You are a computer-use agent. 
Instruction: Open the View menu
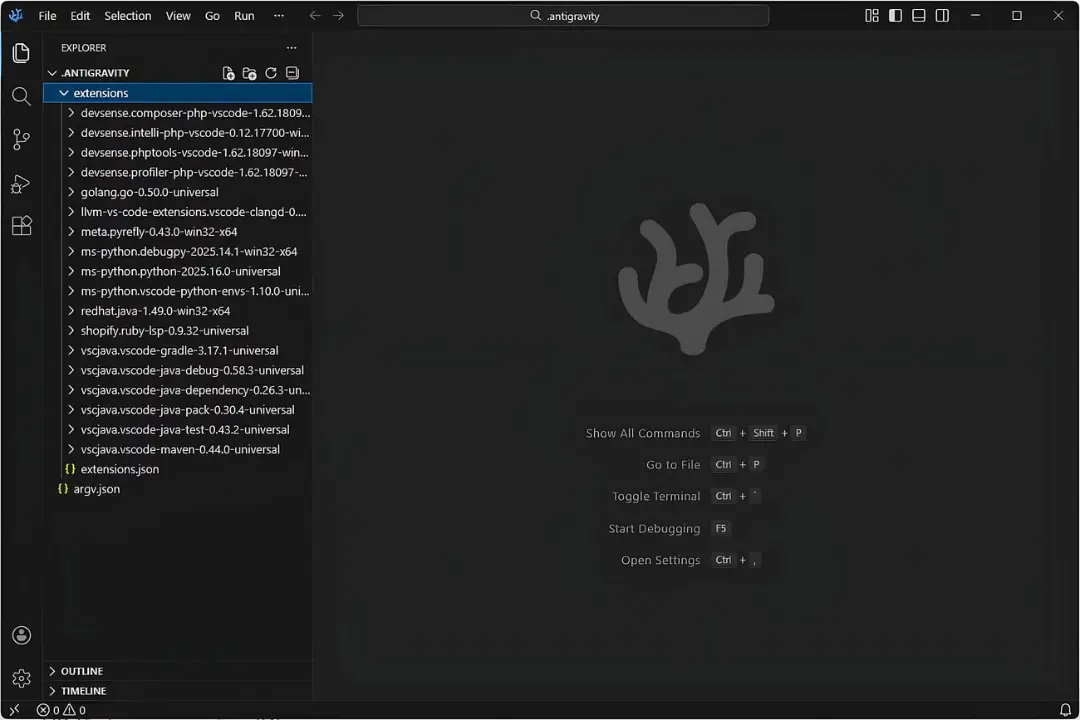[178, 15]
